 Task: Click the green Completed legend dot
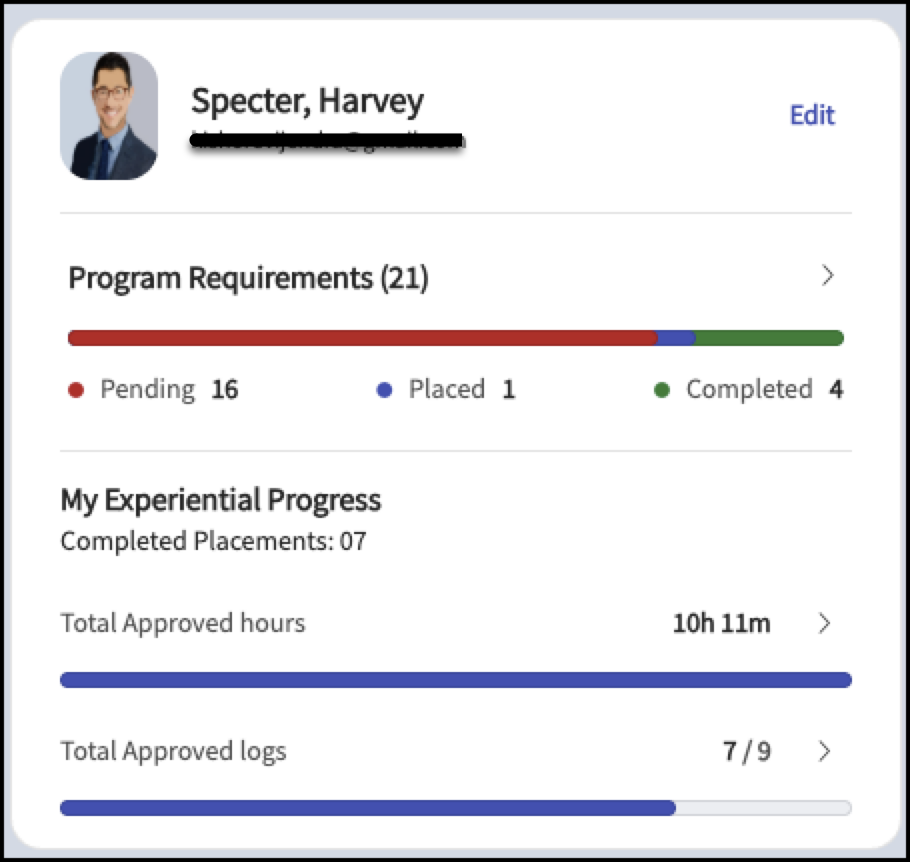click(x=662, y=390)
